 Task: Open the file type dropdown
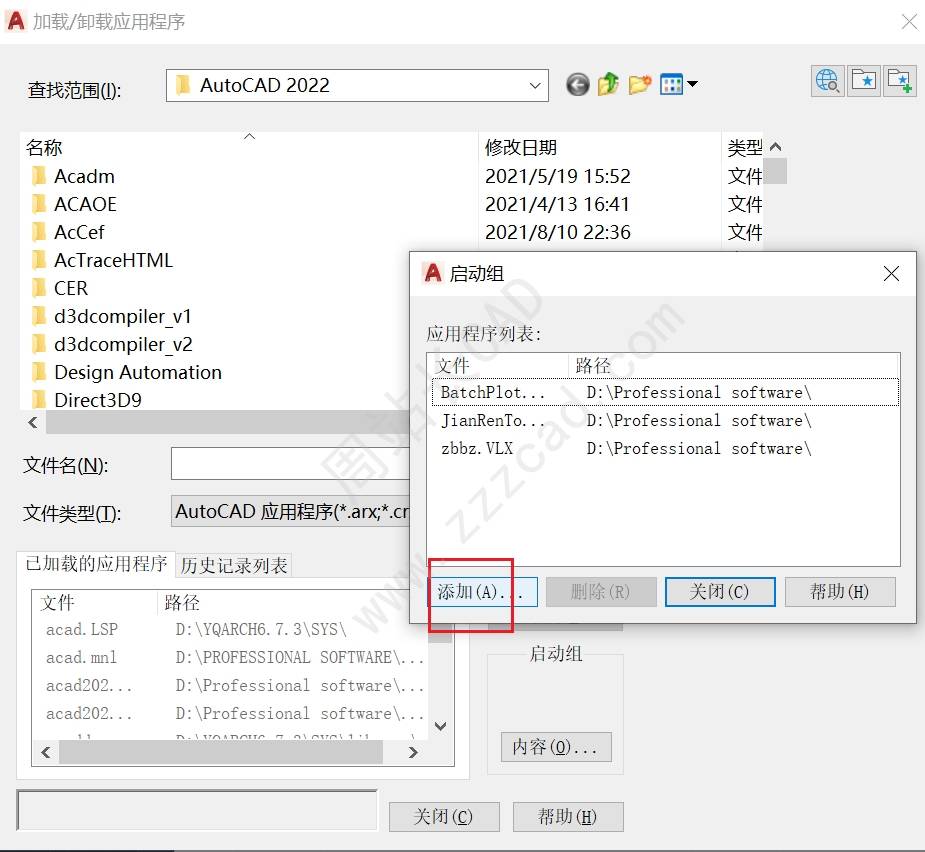point(290,511)
